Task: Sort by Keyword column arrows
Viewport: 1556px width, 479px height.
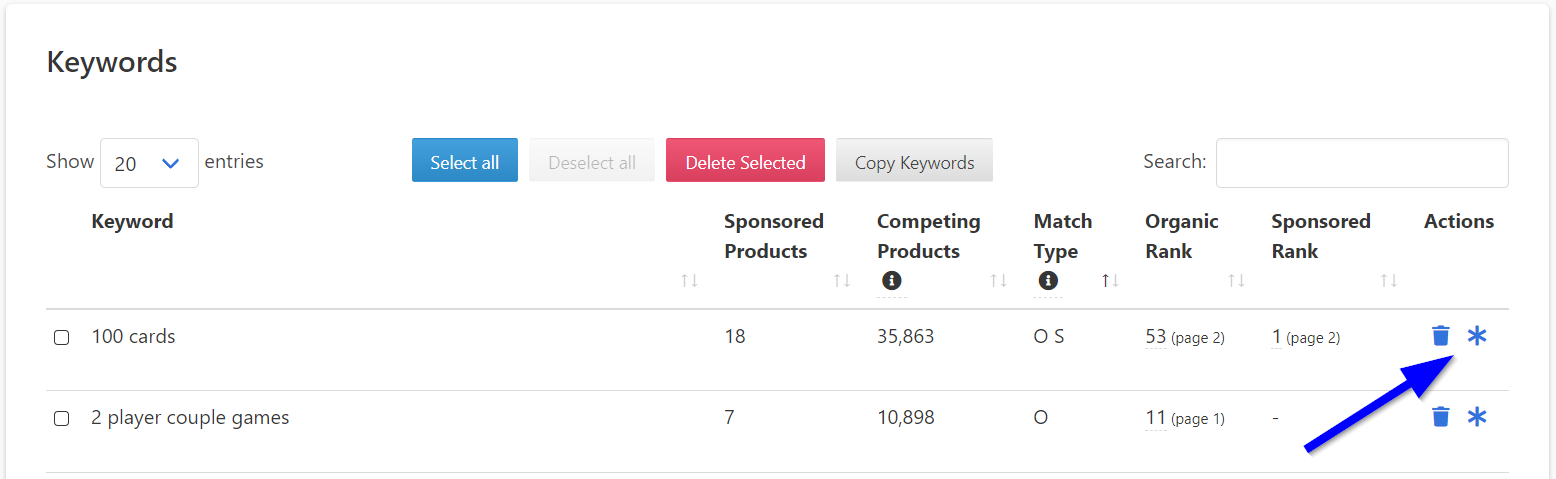Action: tap(689, 281)
